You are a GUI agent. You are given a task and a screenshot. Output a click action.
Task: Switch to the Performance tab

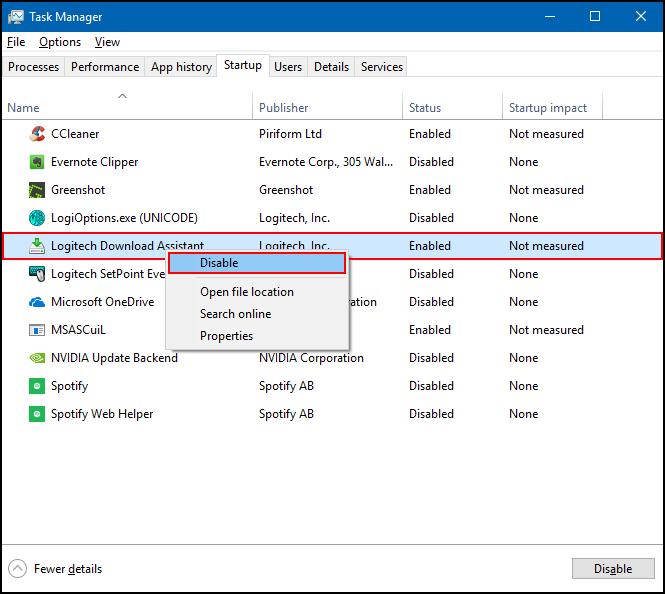(x=105, y=67)
